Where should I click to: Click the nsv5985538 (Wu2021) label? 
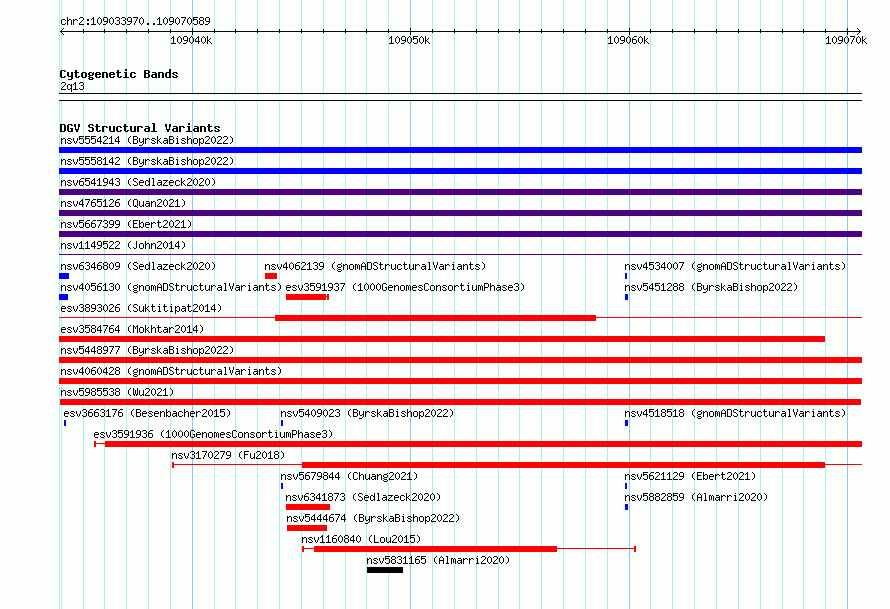tap(117, 392)
